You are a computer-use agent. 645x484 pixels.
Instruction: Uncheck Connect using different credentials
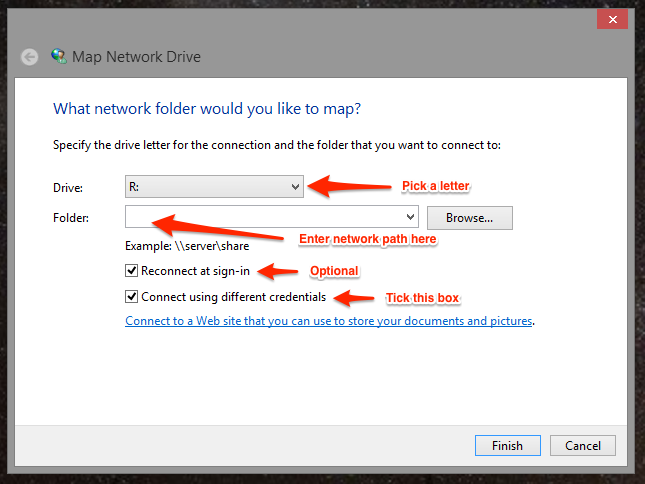click(x=132, y=296)
